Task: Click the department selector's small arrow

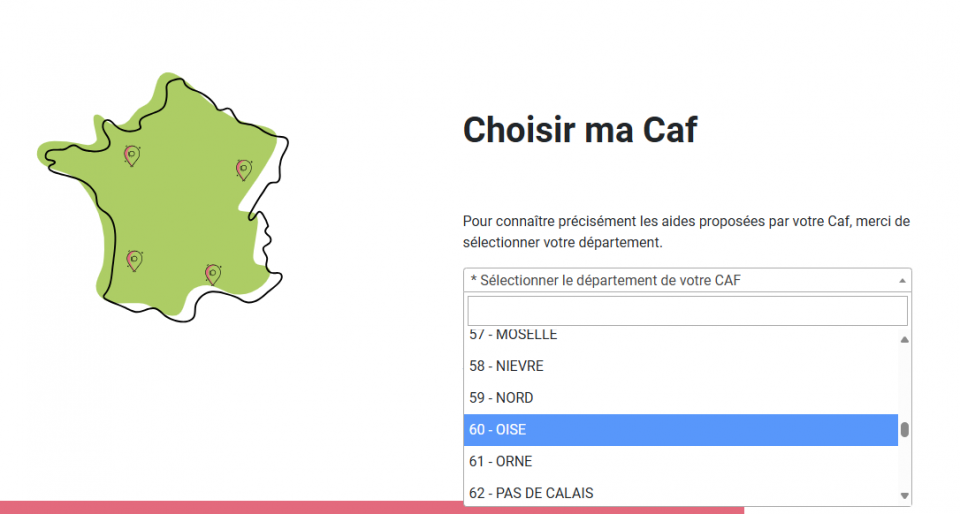Action: click(903, 281)
